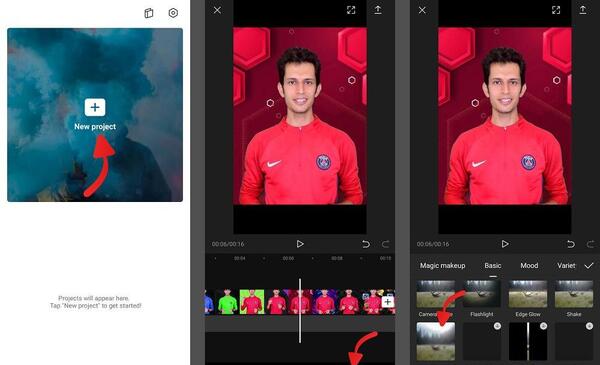Image resolution: width=600 pixels, height=365 pixels.
Task: Choose the foggy blur effect thumbnail in second row
Action: (435, 341)
